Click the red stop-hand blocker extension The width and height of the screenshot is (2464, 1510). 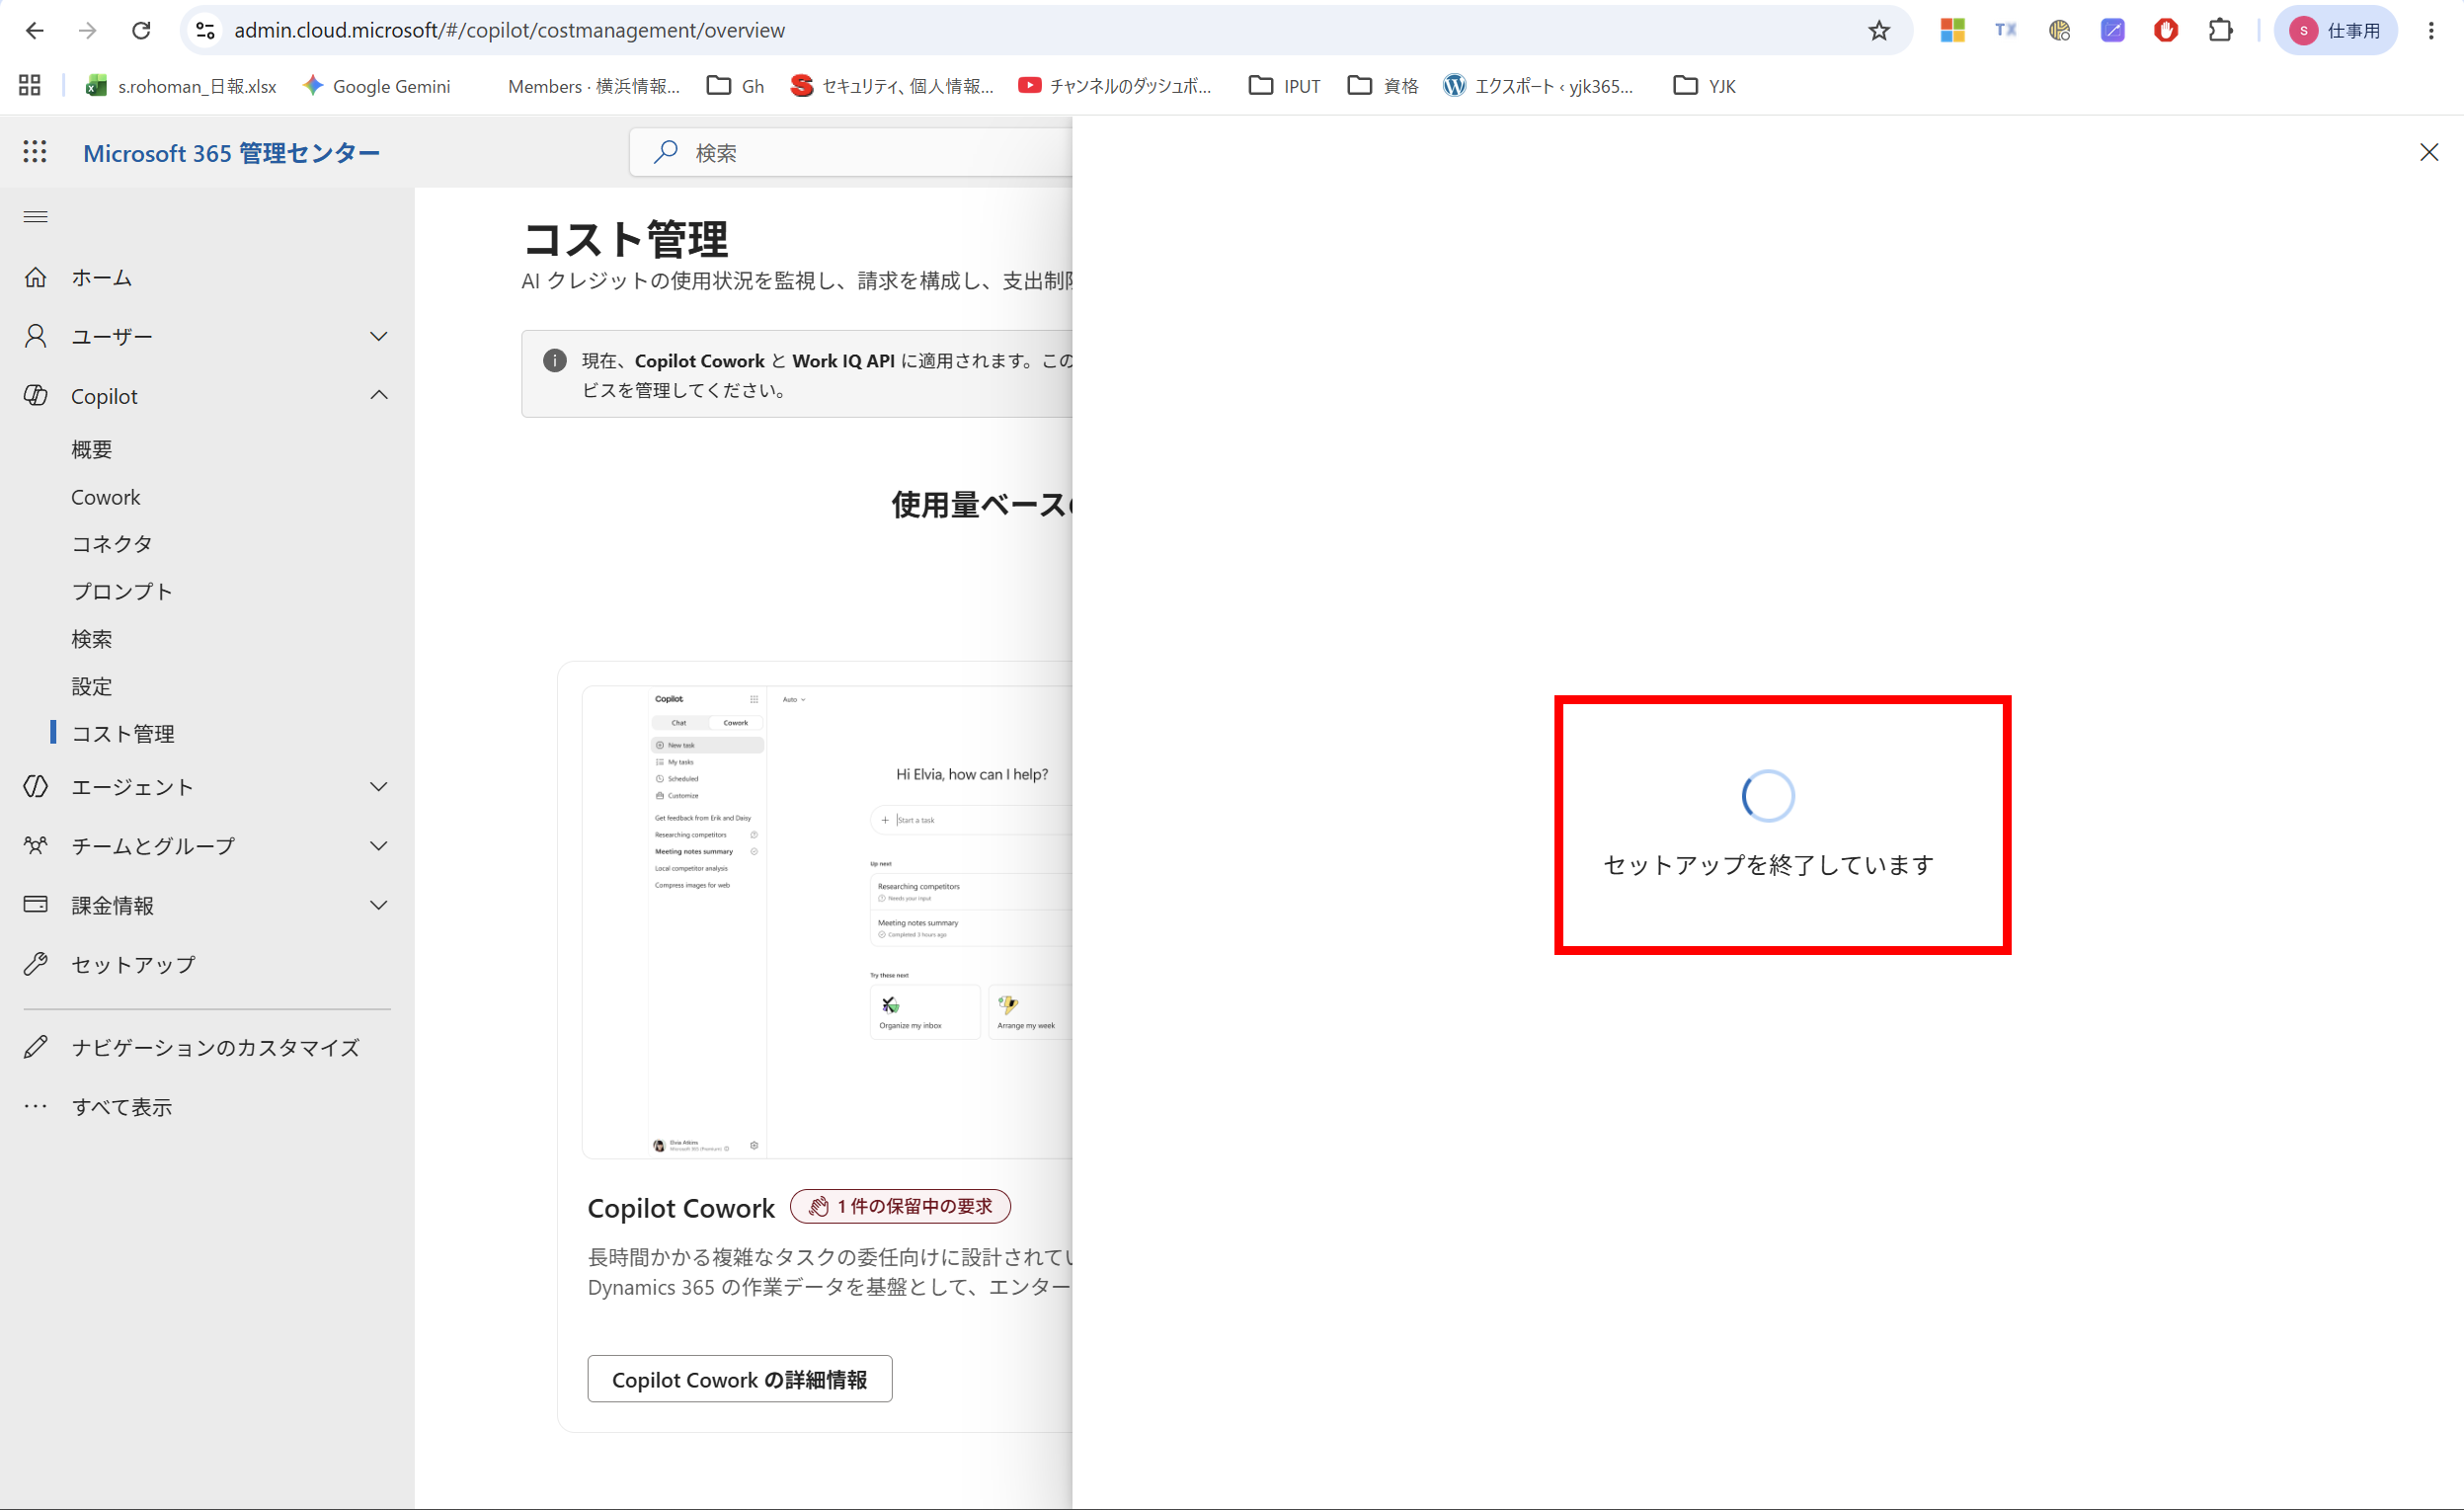pyautogui.click(x=2166, y=30)
